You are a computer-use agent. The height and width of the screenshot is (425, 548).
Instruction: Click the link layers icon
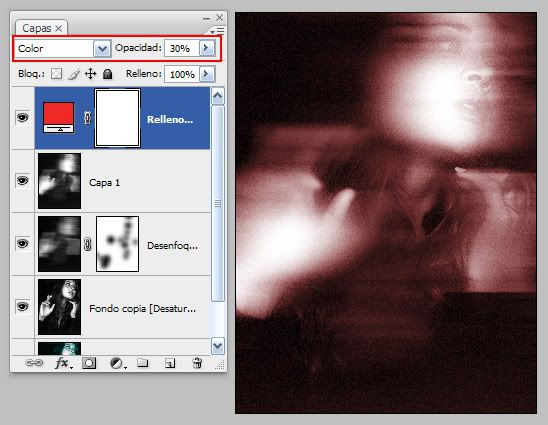coord(34,363)
